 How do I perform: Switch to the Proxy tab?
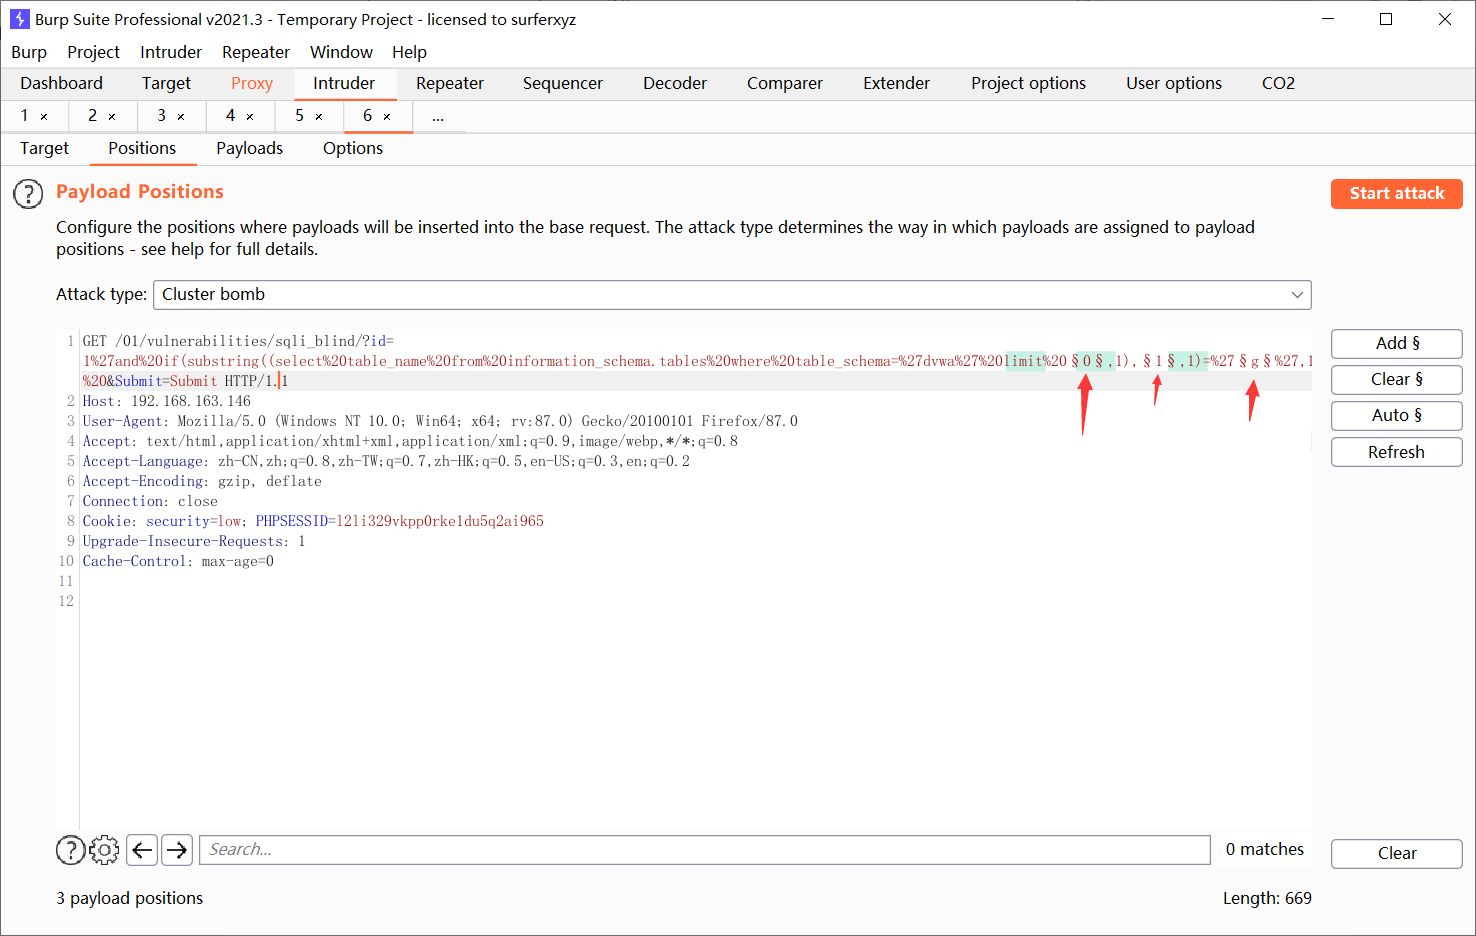pyautogui.click(x=252, y=83)
